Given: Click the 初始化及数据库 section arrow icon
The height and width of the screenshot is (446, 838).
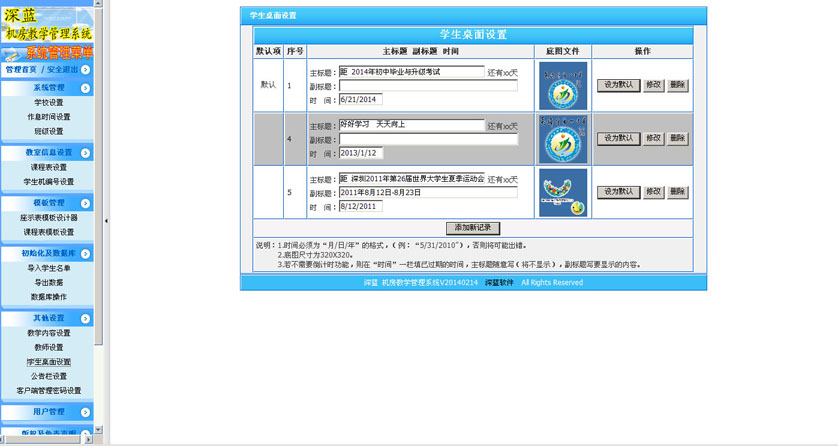Looking at the screenshot, I should tap(85, 254).
